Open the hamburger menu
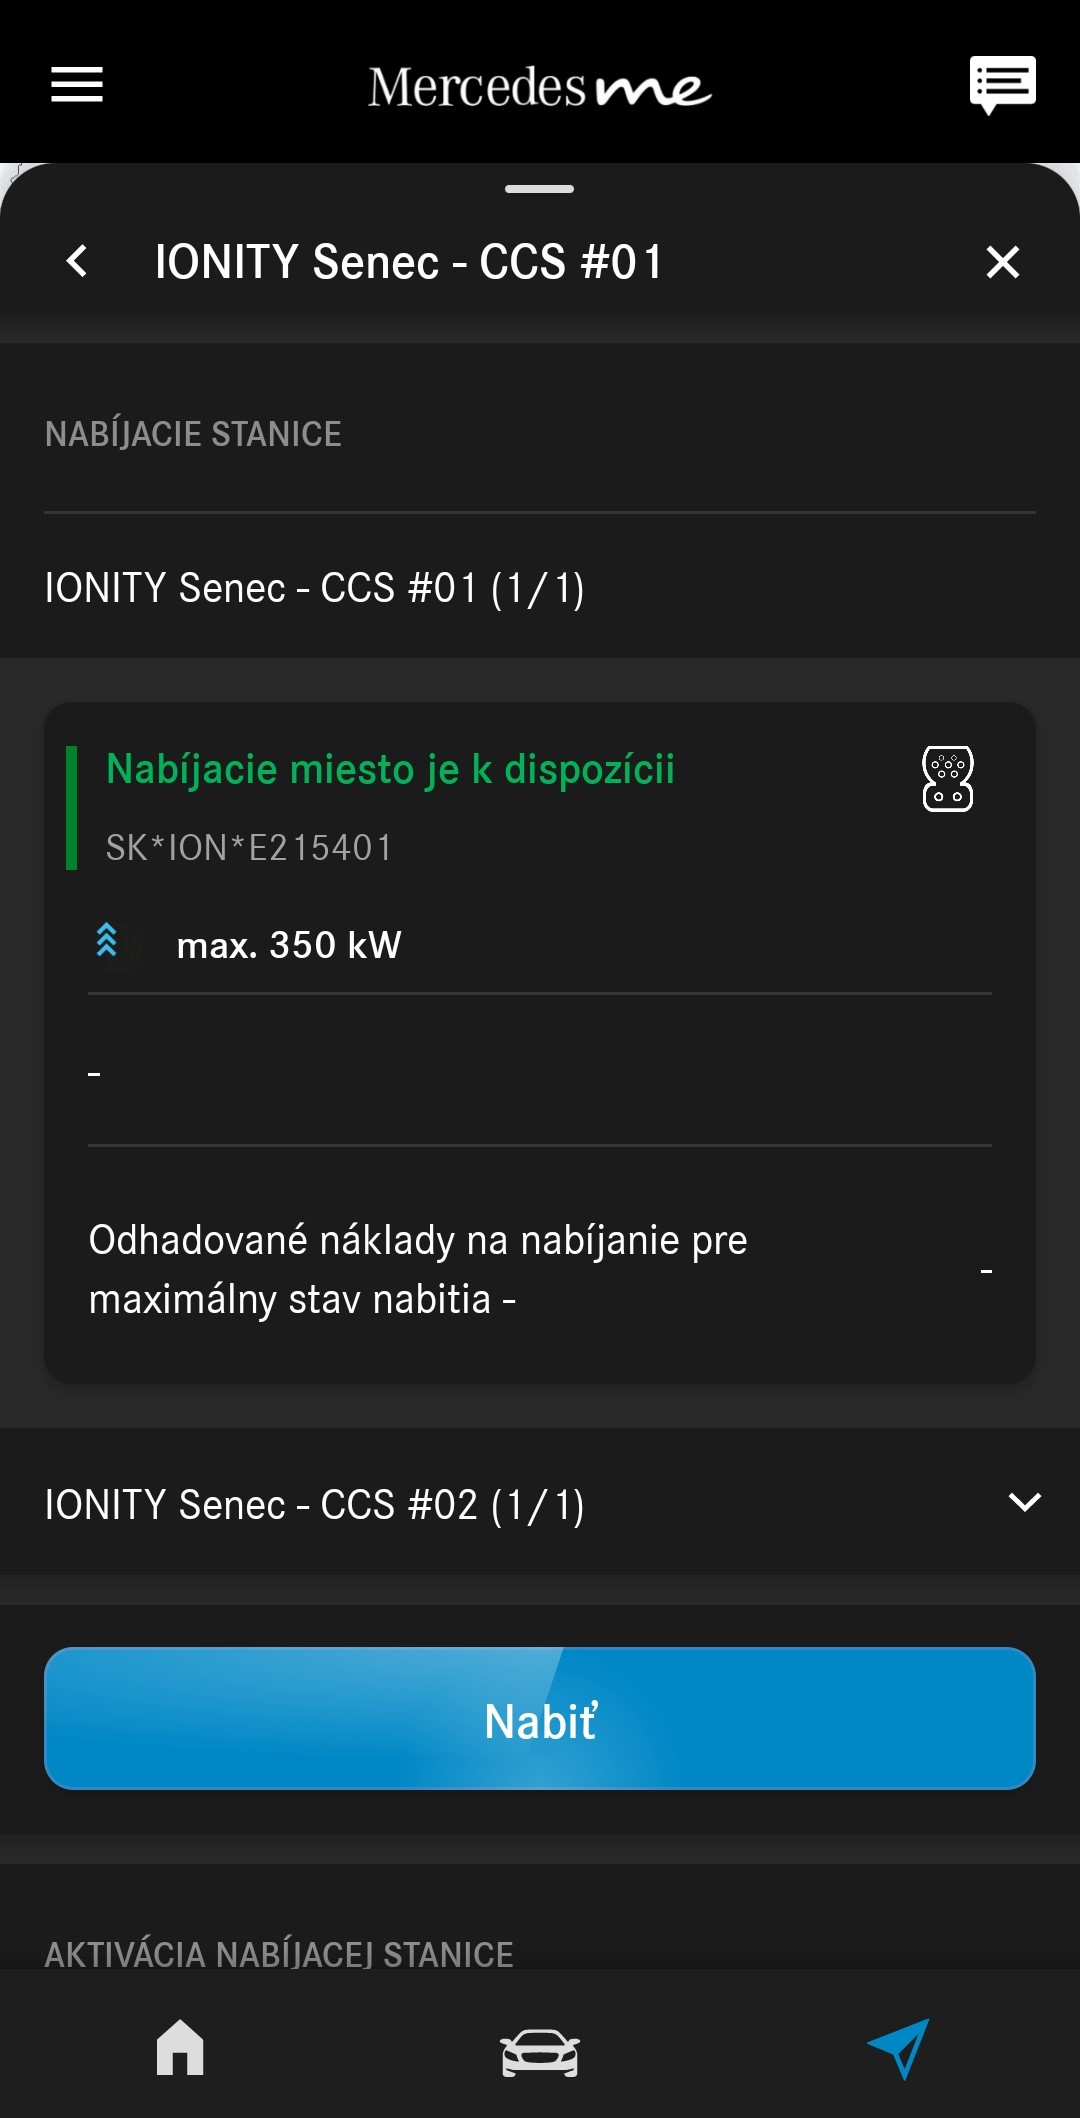 click(x=77, y=84)
